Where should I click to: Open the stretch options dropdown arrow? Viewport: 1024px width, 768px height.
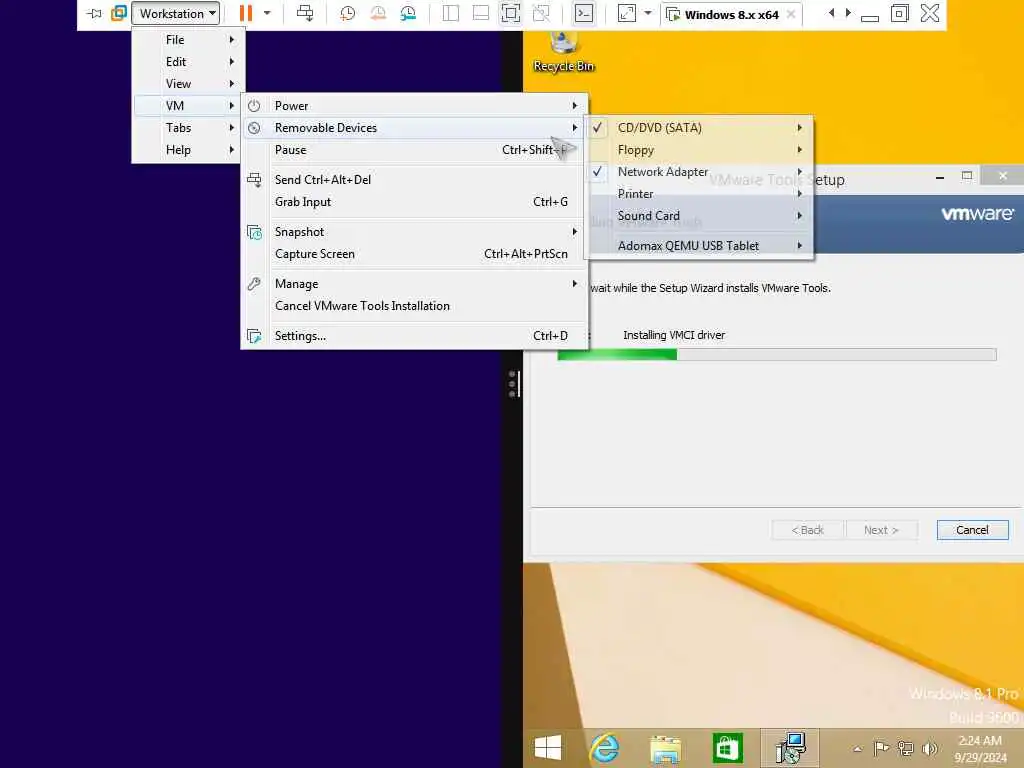[x=648, y=13]
